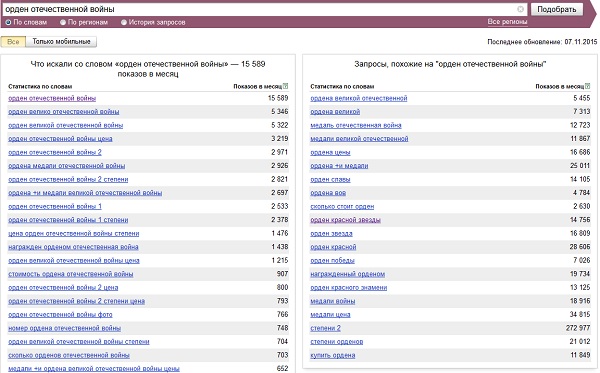
Task: Select the По регионам radio button
Action: coord(63,23)
